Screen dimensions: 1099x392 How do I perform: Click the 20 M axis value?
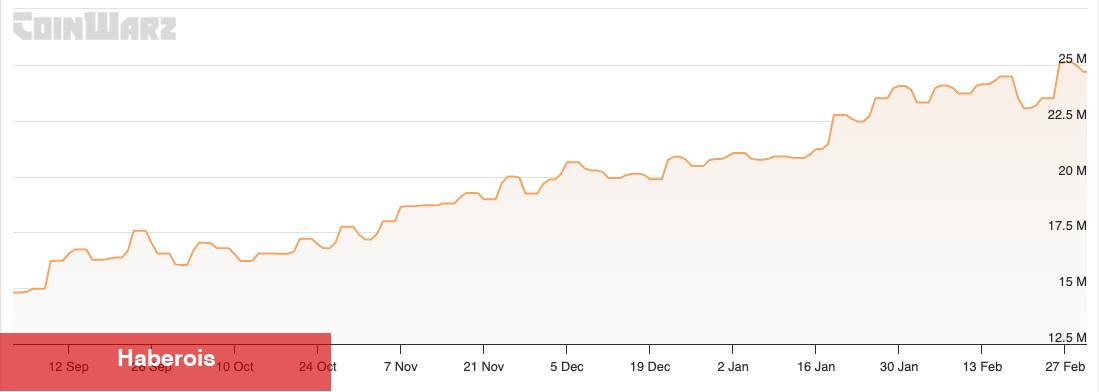(1072, 170)
